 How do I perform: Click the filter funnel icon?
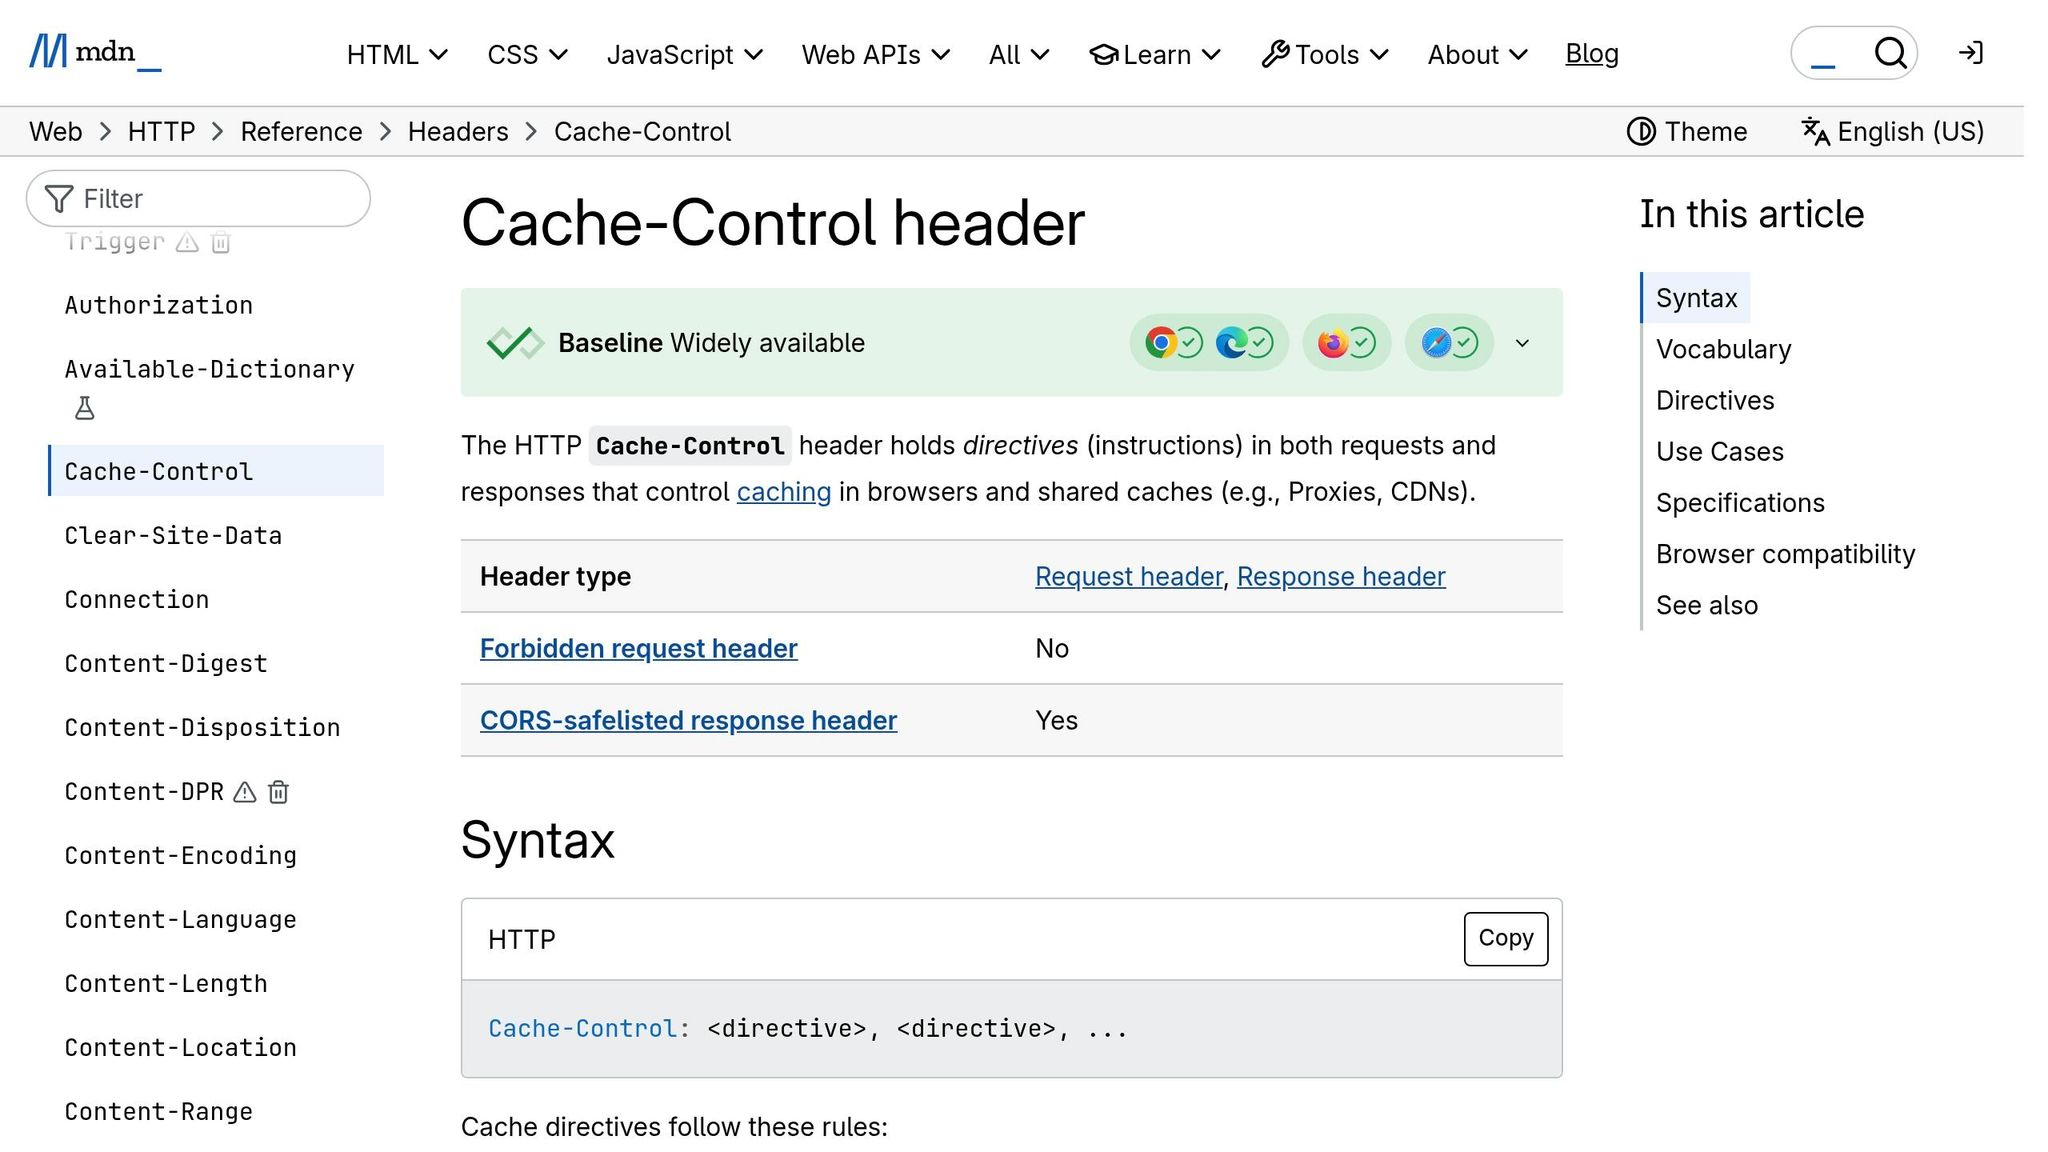click(59, 199)
